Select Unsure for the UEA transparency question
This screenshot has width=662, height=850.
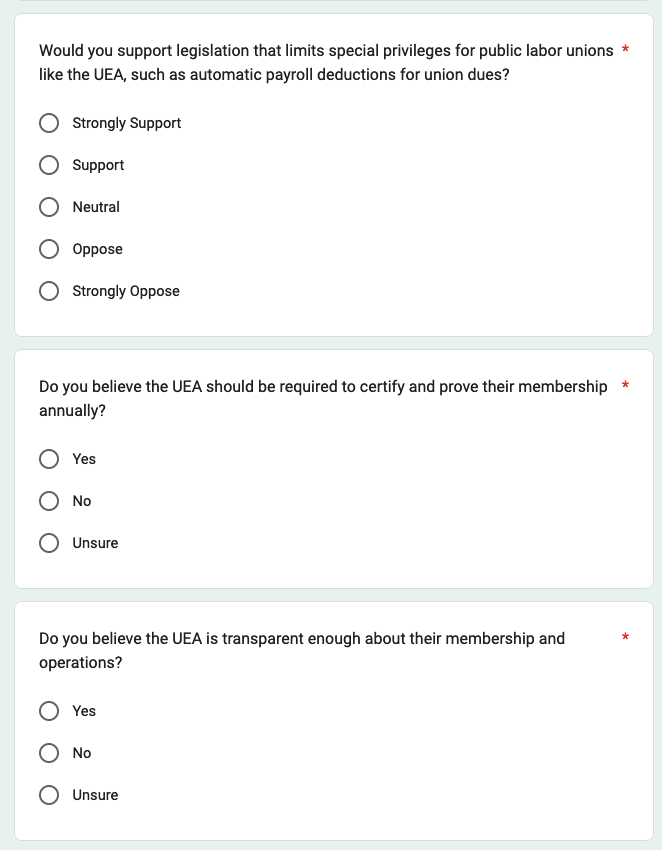[x=49, y=795]
